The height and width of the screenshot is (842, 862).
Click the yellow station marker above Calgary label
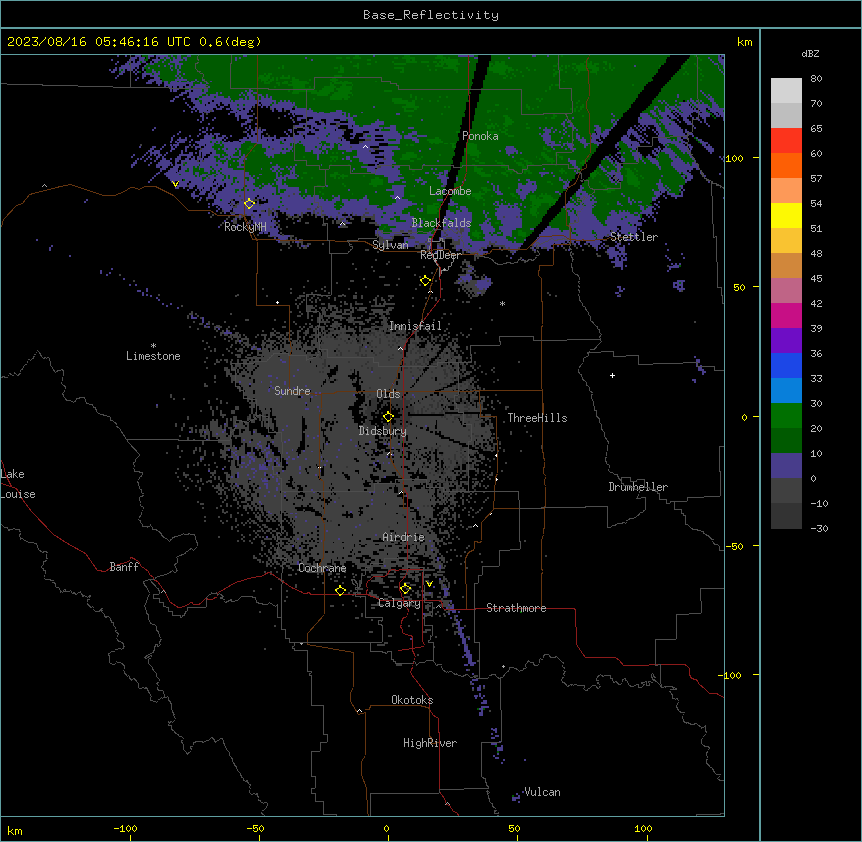tap(405, 589)
